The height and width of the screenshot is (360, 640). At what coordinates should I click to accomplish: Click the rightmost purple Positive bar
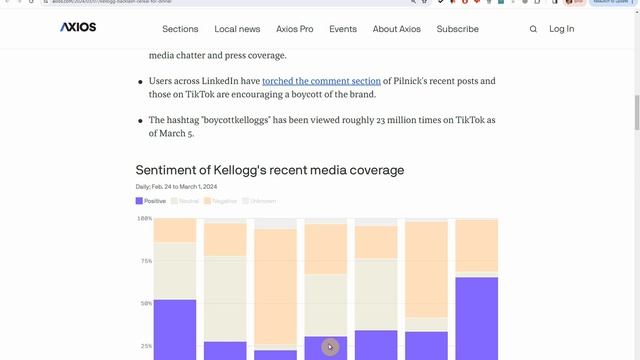477,318
